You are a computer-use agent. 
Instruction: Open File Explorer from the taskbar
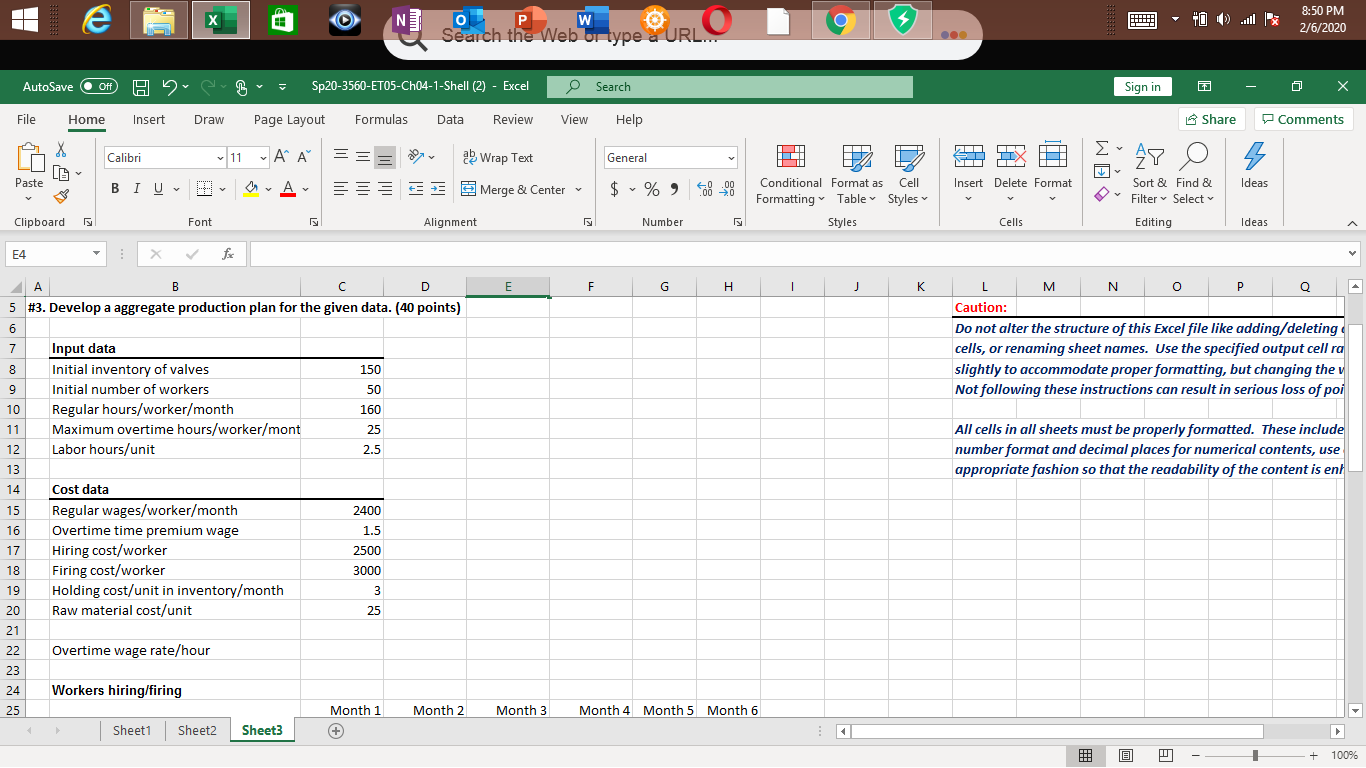click(157, 20)
